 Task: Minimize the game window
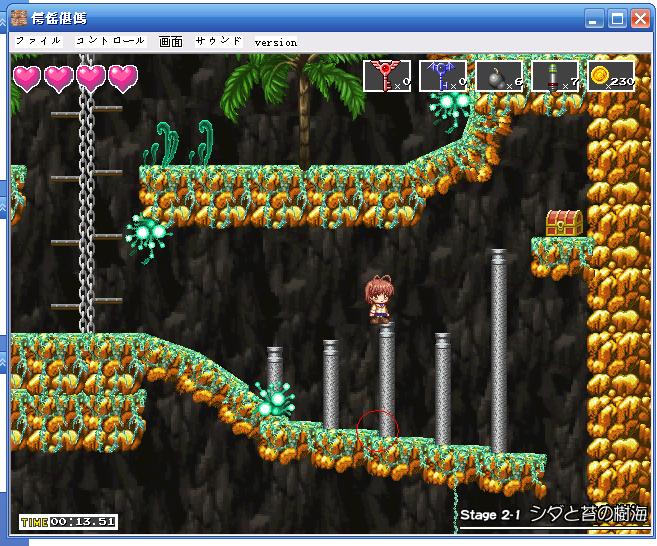pos(593,19)
